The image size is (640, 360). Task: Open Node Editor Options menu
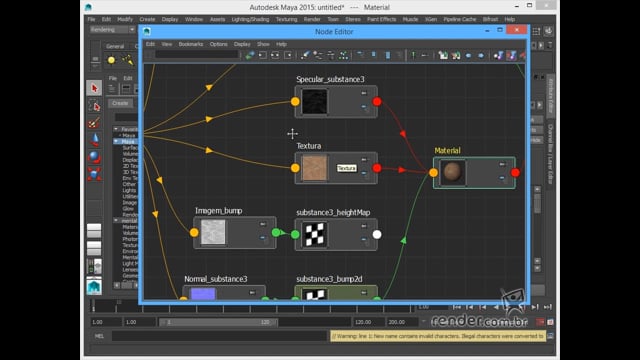pyautogui.click(x=218, y=44)
